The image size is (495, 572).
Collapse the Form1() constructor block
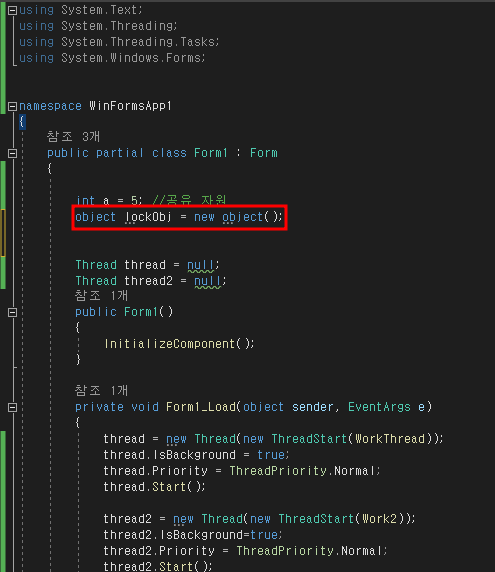(12, 312)
